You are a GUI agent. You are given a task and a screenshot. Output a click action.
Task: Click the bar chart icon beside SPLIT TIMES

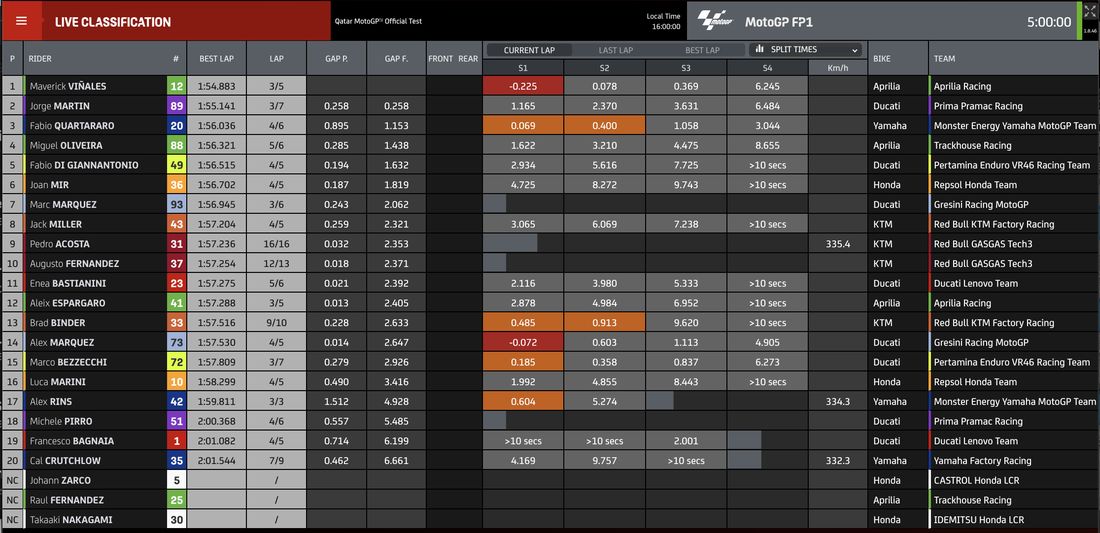(x=760, y=50)
